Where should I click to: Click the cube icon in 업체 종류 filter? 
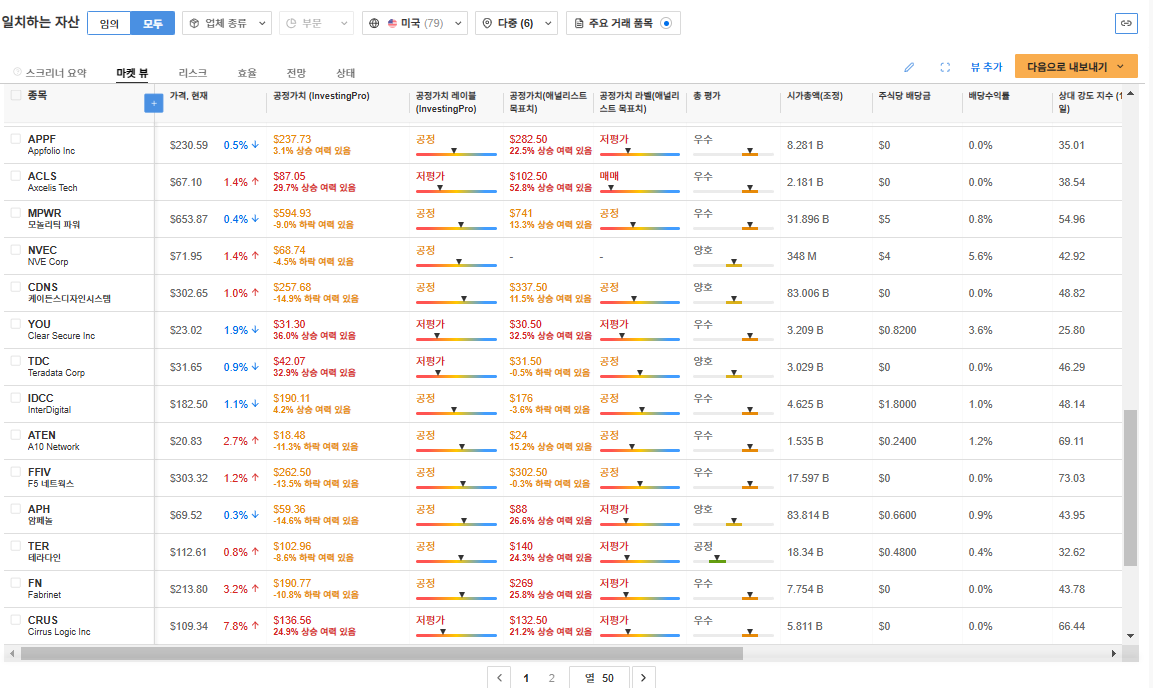[x=194, y=24]
